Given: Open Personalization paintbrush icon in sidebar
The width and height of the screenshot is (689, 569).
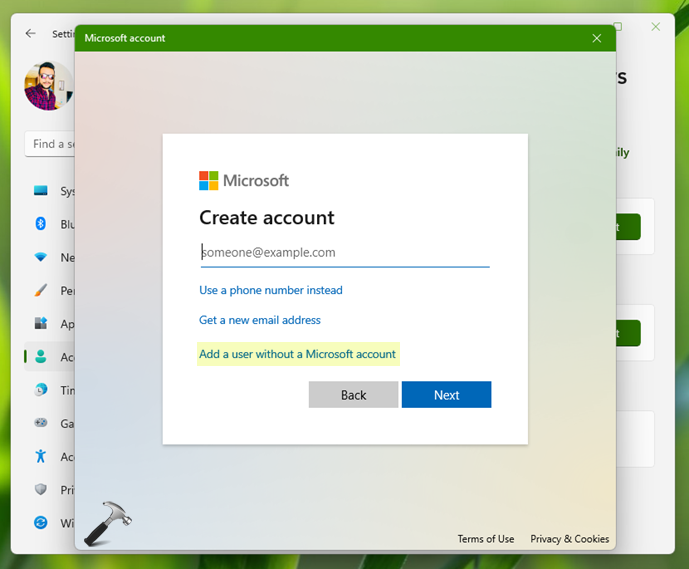Looking at the screenshot, I should tap(40, 290).
